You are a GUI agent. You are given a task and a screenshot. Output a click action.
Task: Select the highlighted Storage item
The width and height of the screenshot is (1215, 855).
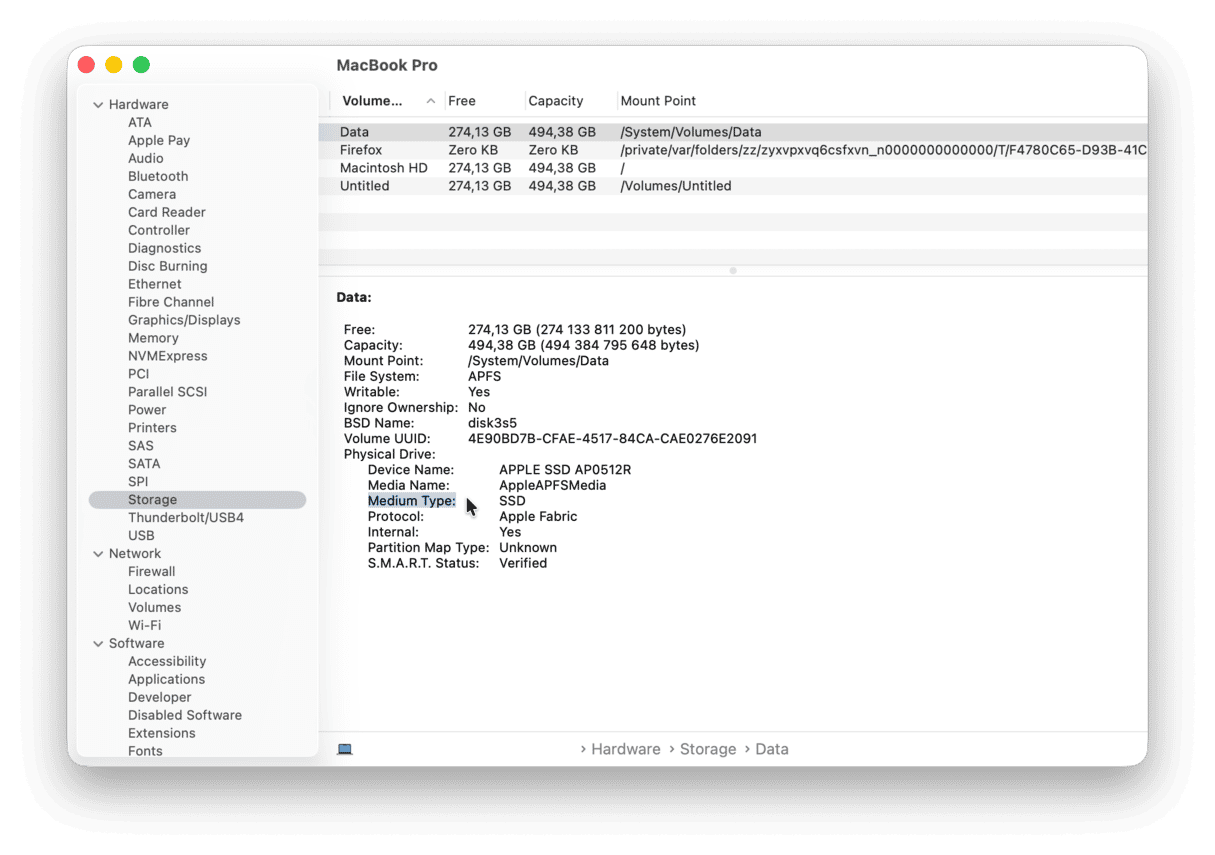197,500
